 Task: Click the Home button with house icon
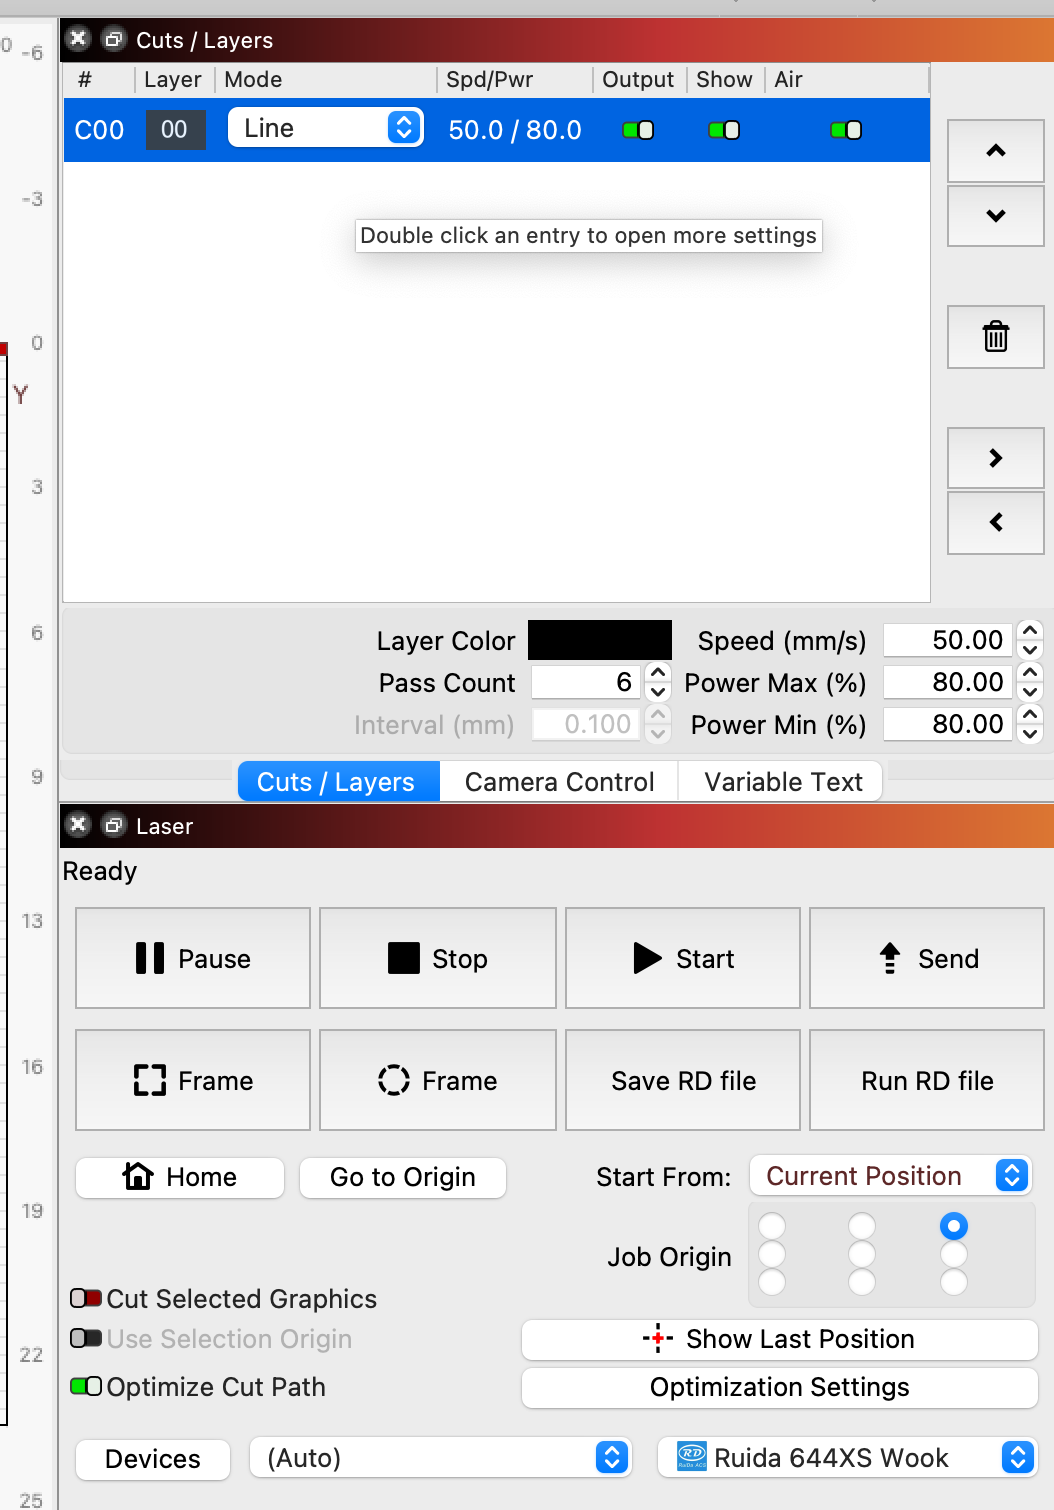(x=180, y=1177)
